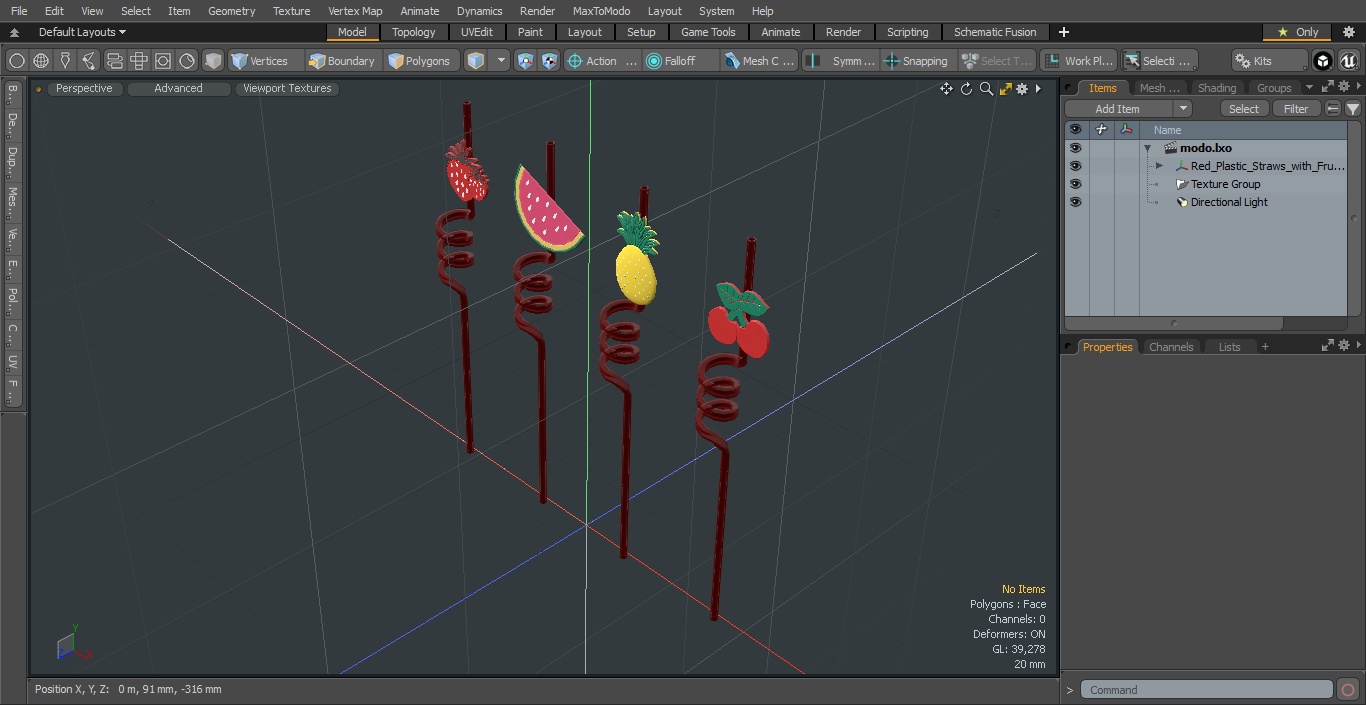Switch to the Lists tab
The height and width of the screenshot is (705, 1366).
[x=1229, y=347]
